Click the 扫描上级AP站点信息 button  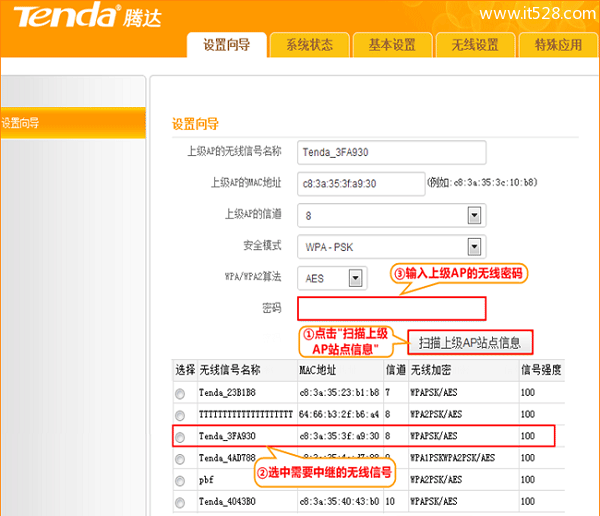click(x=470, y=343)
